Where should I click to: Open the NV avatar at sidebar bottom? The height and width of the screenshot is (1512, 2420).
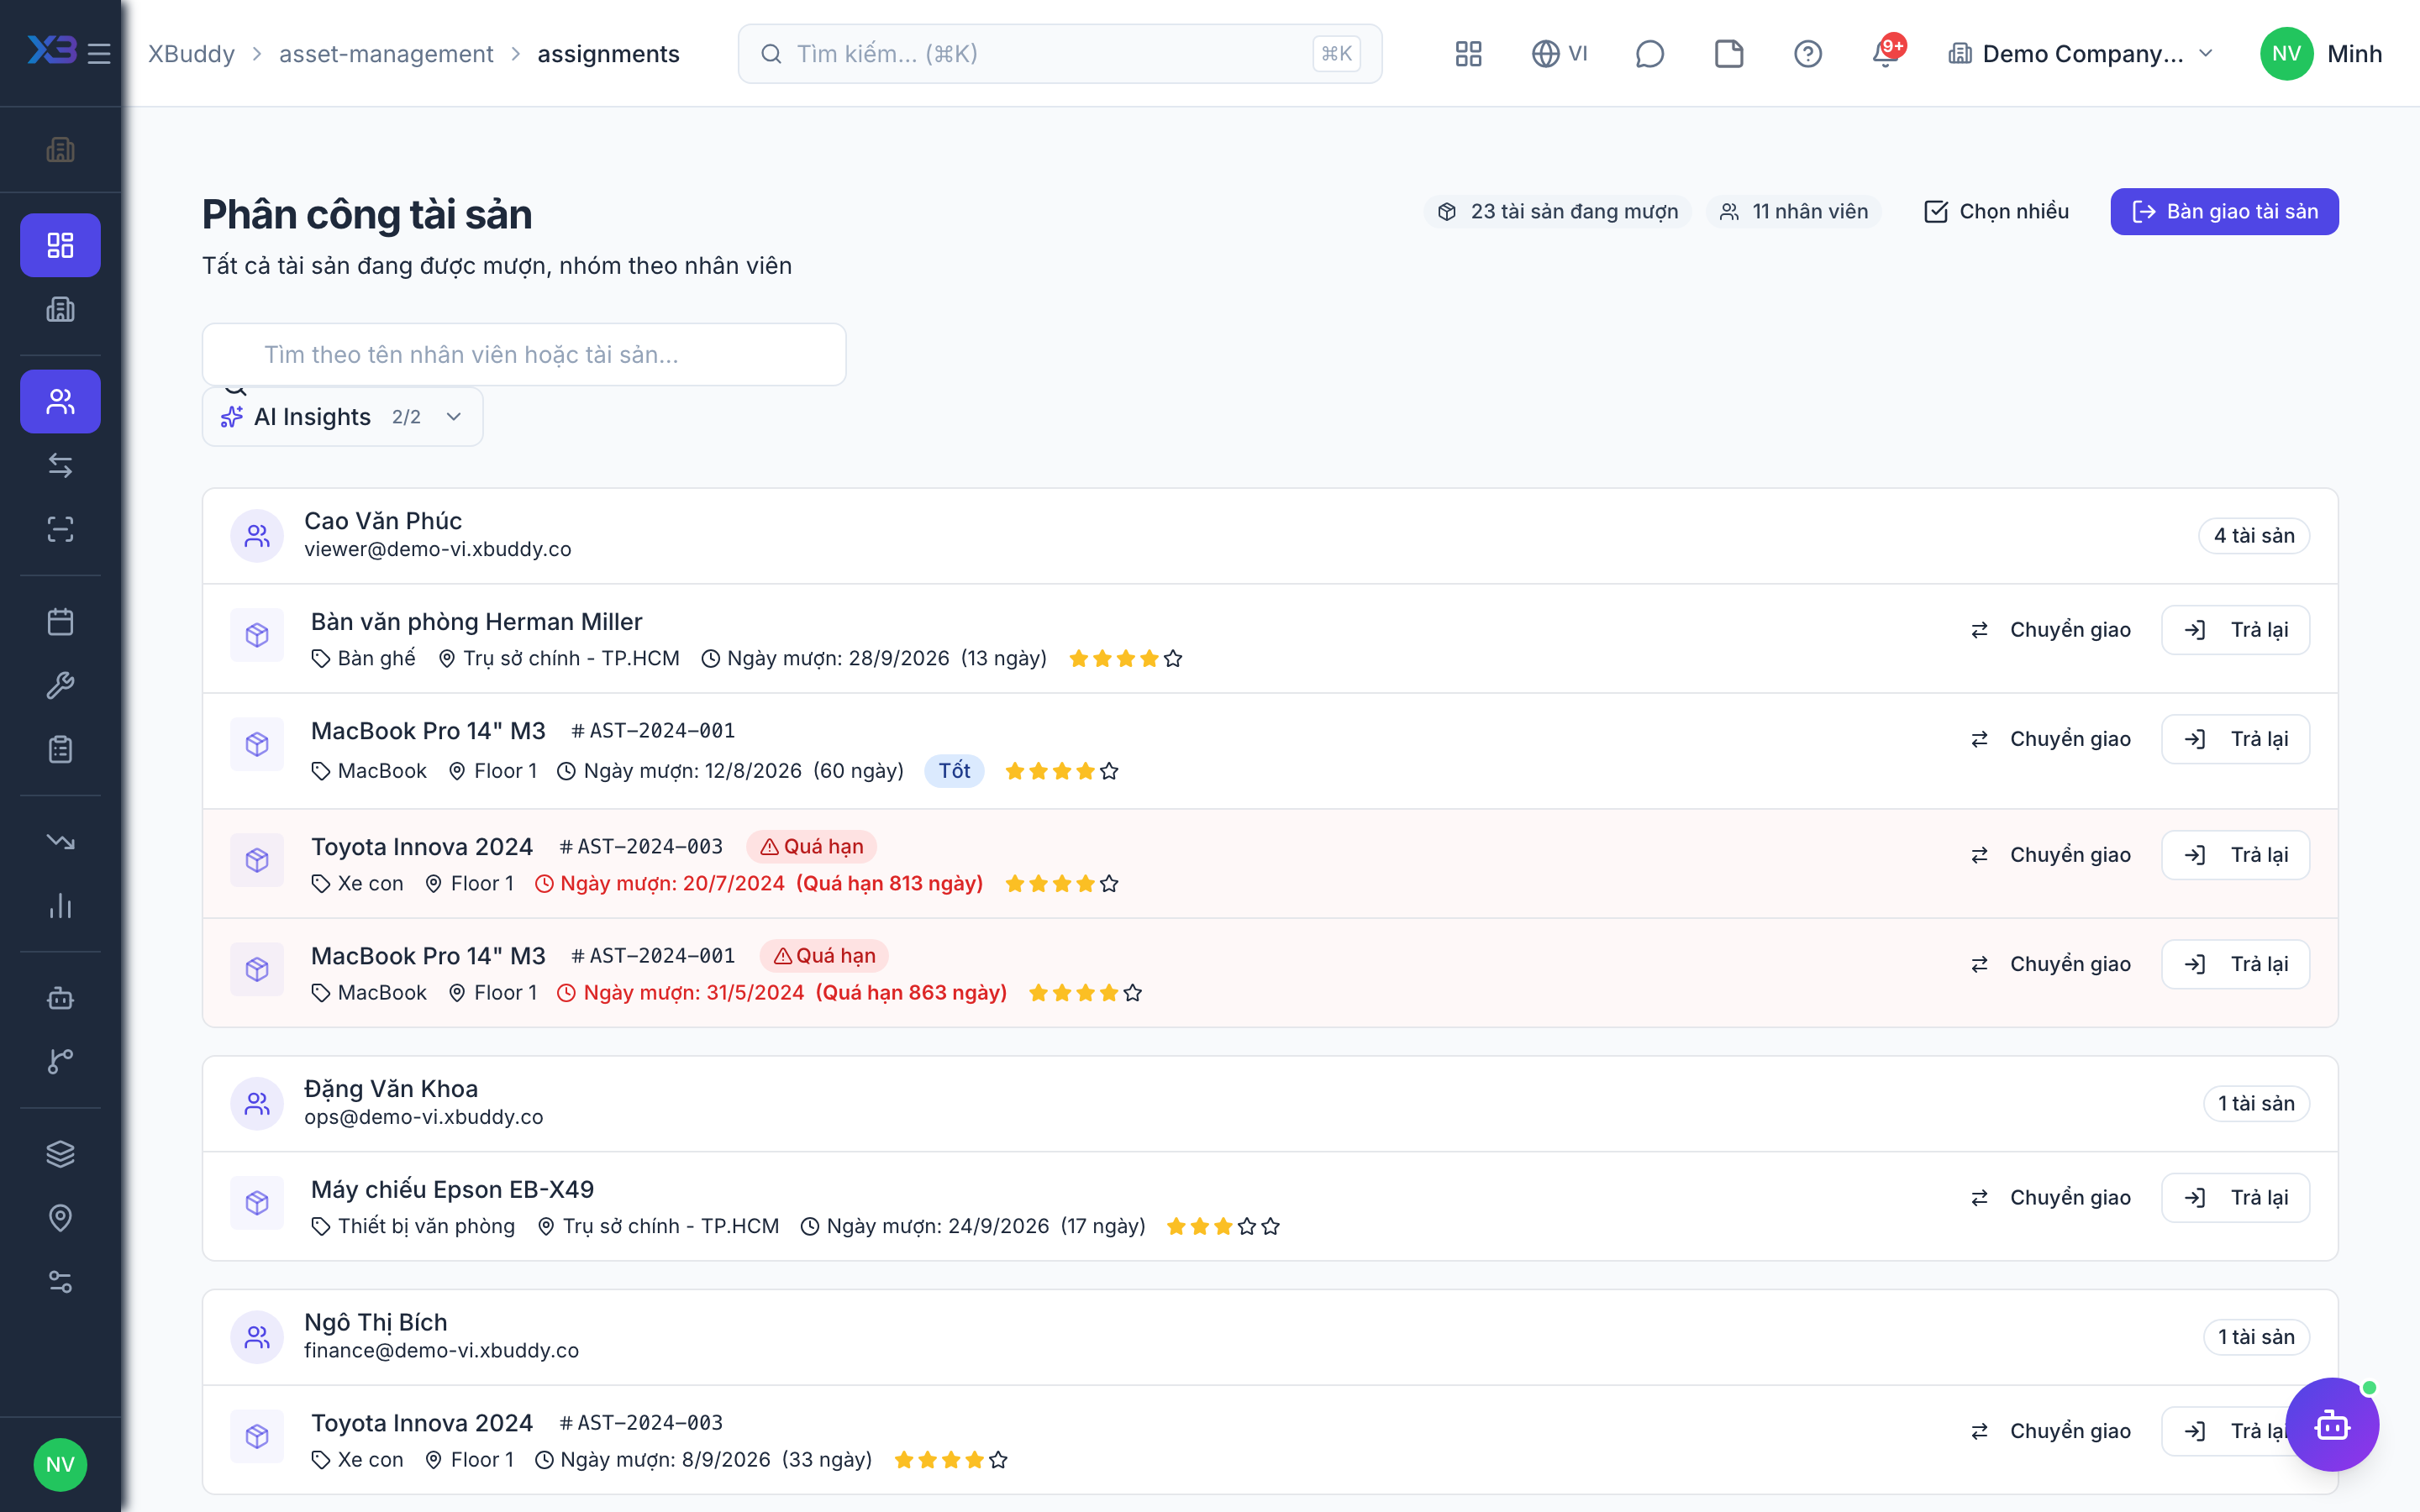pos(60,1465)
